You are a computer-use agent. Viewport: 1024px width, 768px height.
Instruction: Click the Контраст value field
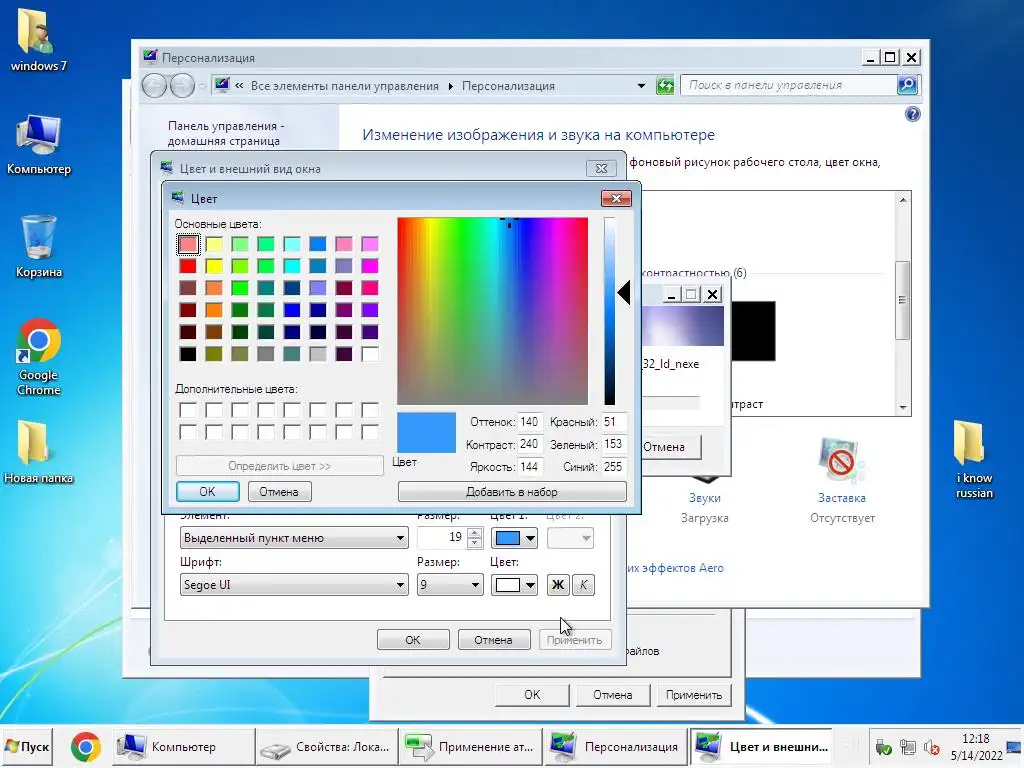[x=529, y=444]
